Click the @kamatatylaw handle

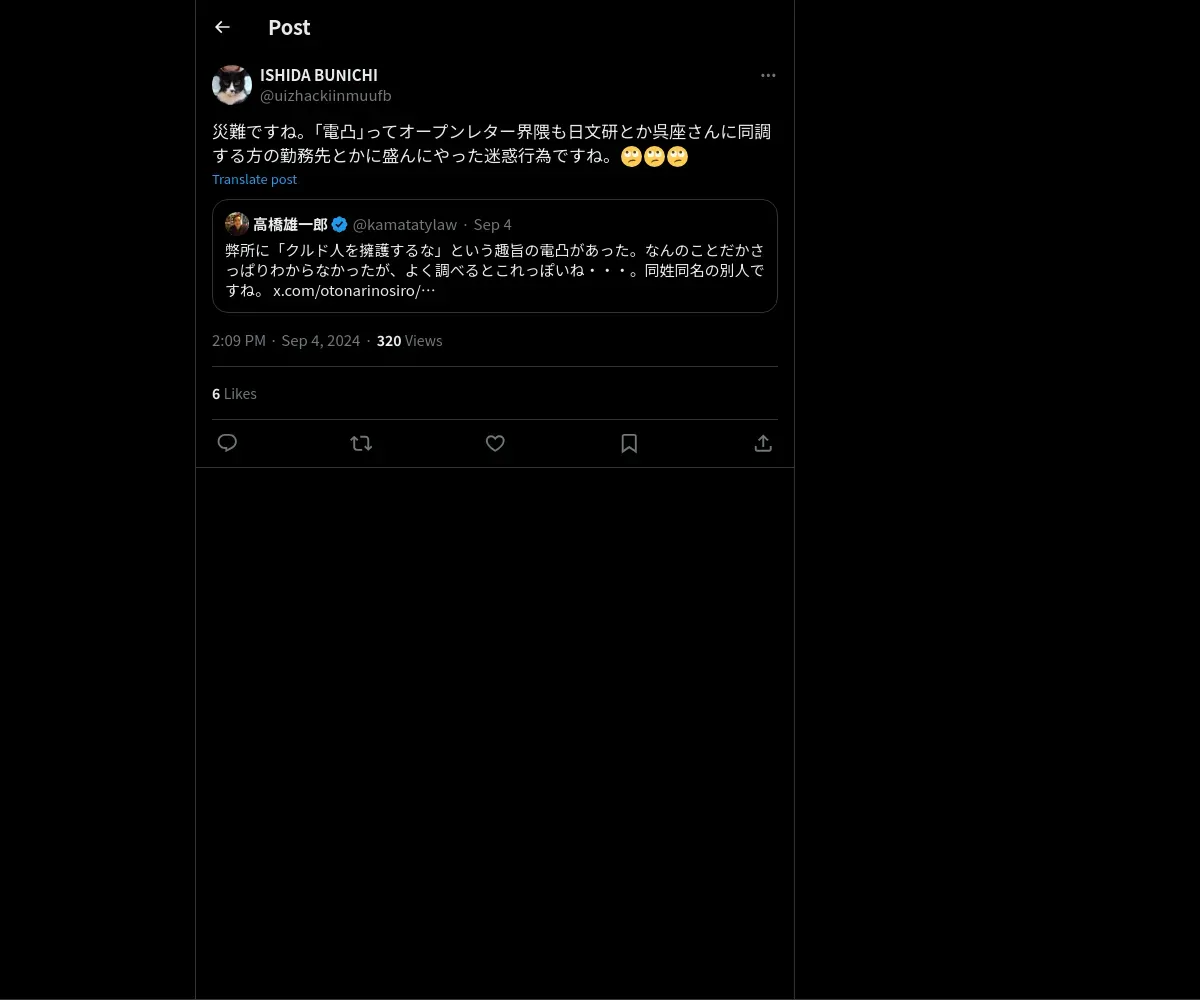point(405,224)
